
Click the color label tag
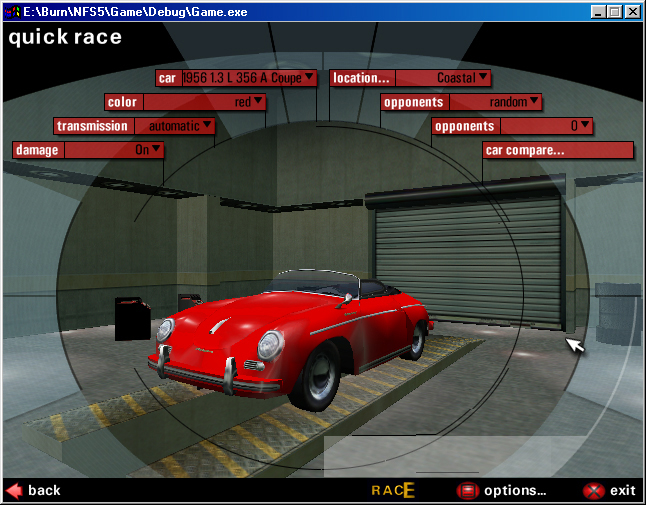coord(123,102)
